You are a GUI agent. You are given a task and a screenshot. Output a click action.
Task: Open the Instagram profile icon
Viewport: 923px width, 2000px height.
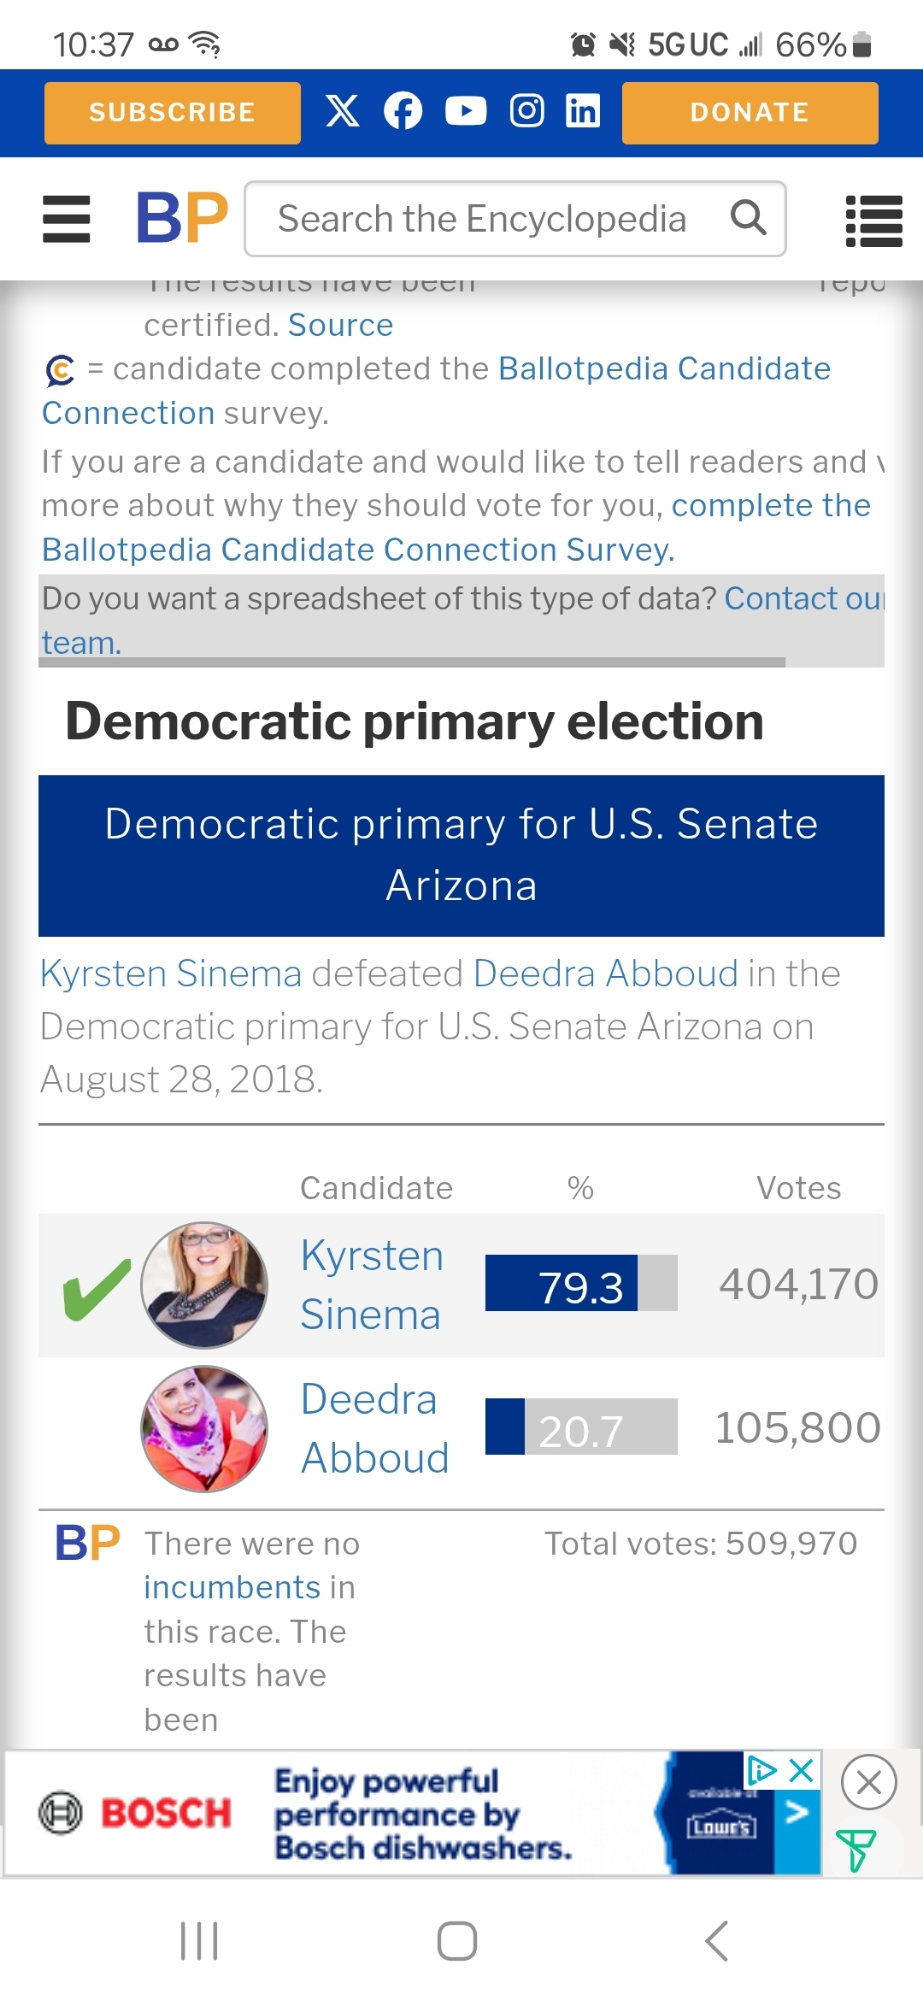(527, 111)
